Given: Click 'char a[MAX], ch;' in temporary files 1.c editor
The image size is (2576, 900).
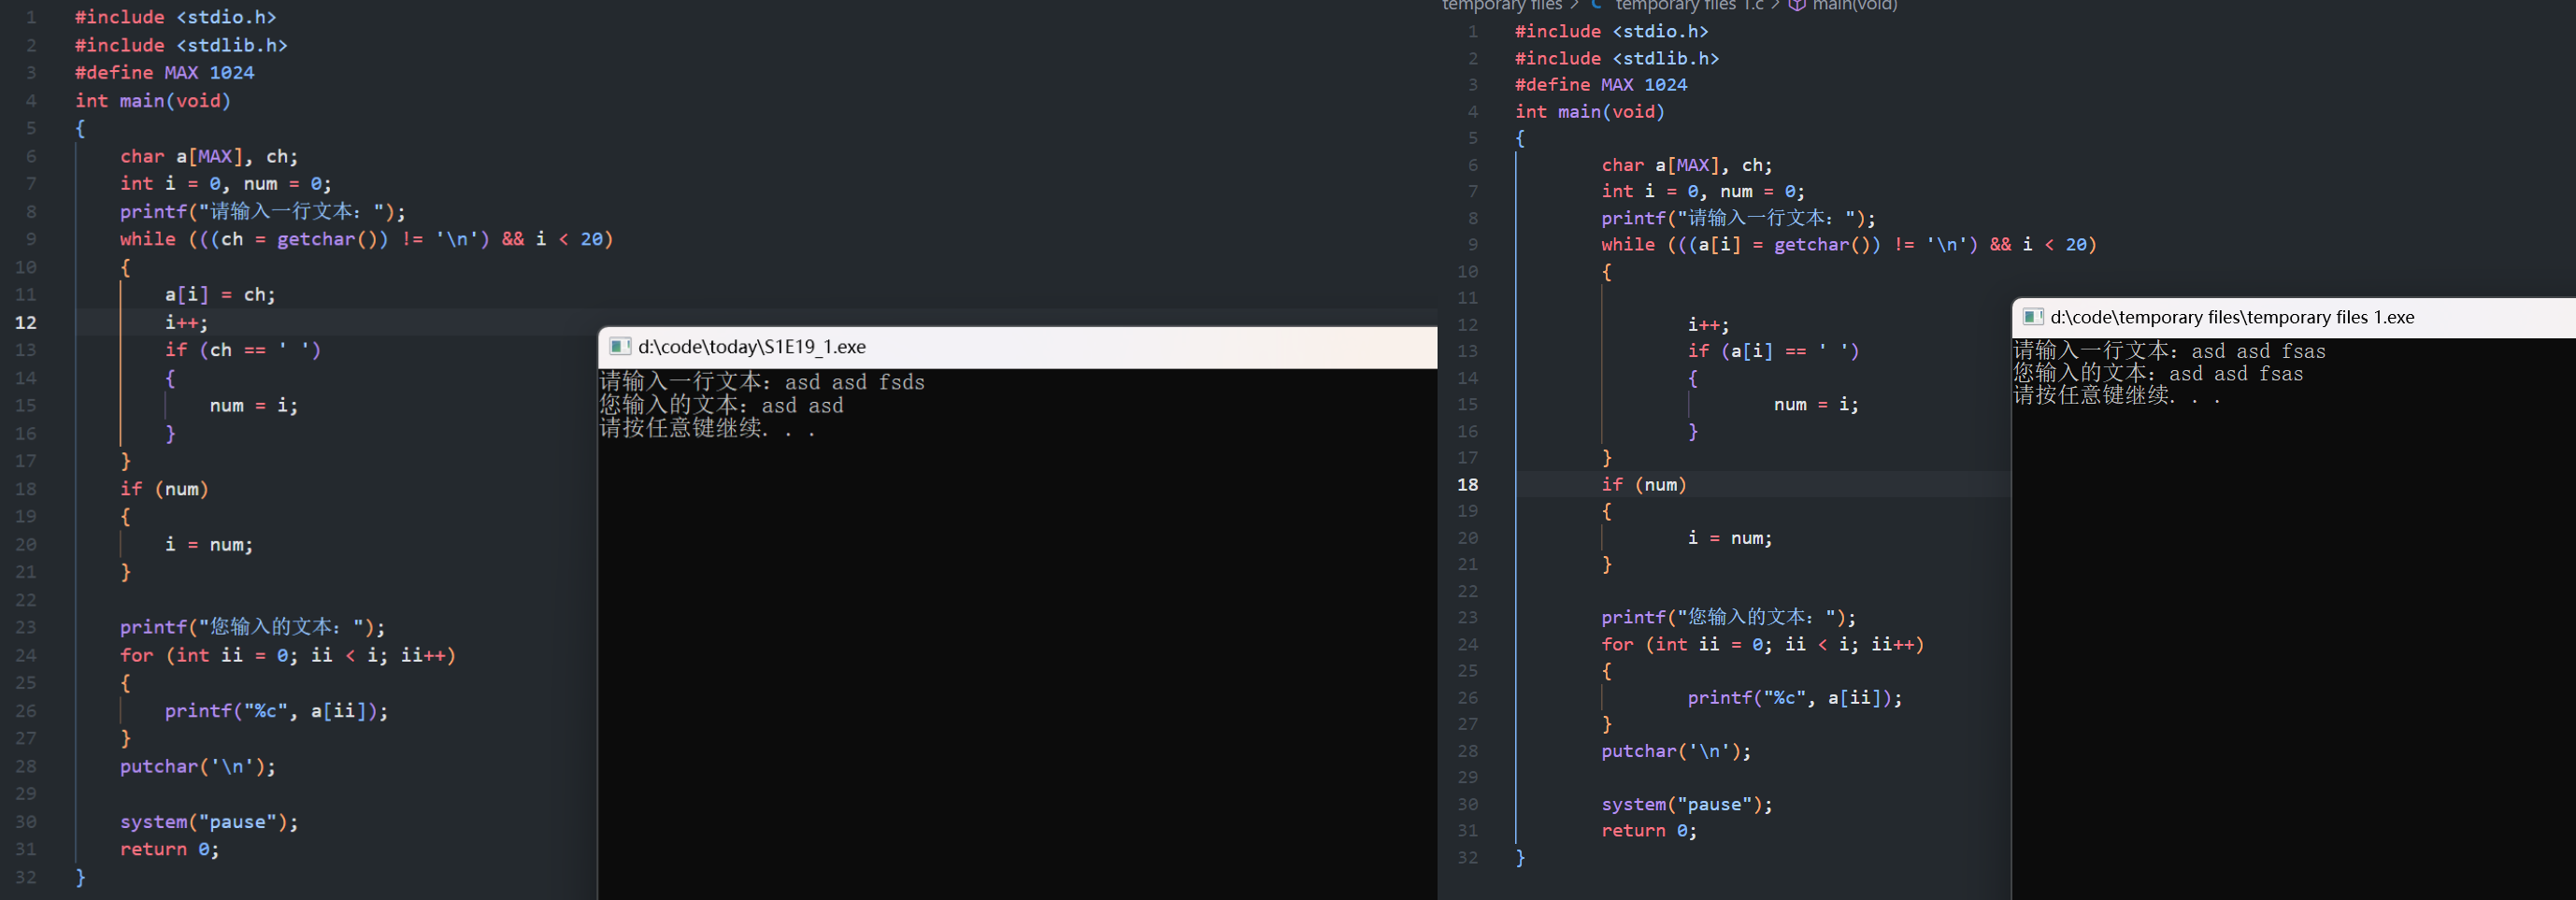Looking at the screenshot, I should click(x=1687, y=165).
